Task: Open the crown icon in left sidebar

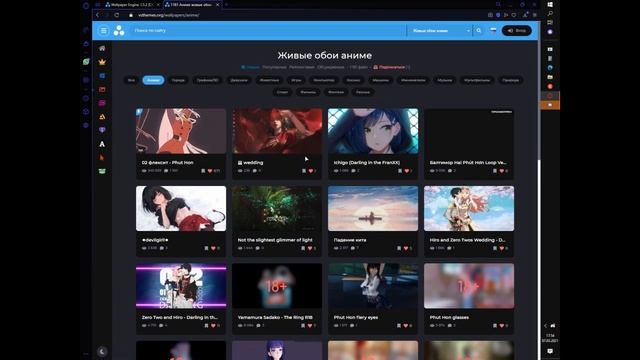Action: tap(102, 62)
